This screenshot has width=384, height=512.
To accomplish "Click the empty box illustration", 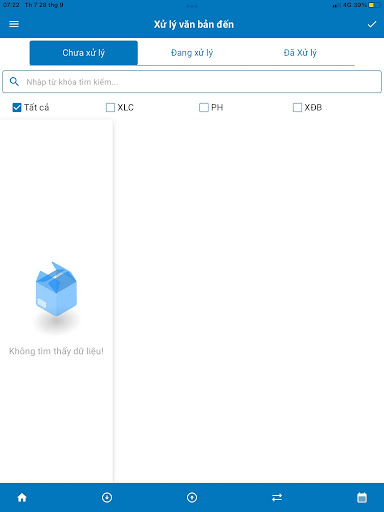I will pyautogui.click(x=56, y=289).
